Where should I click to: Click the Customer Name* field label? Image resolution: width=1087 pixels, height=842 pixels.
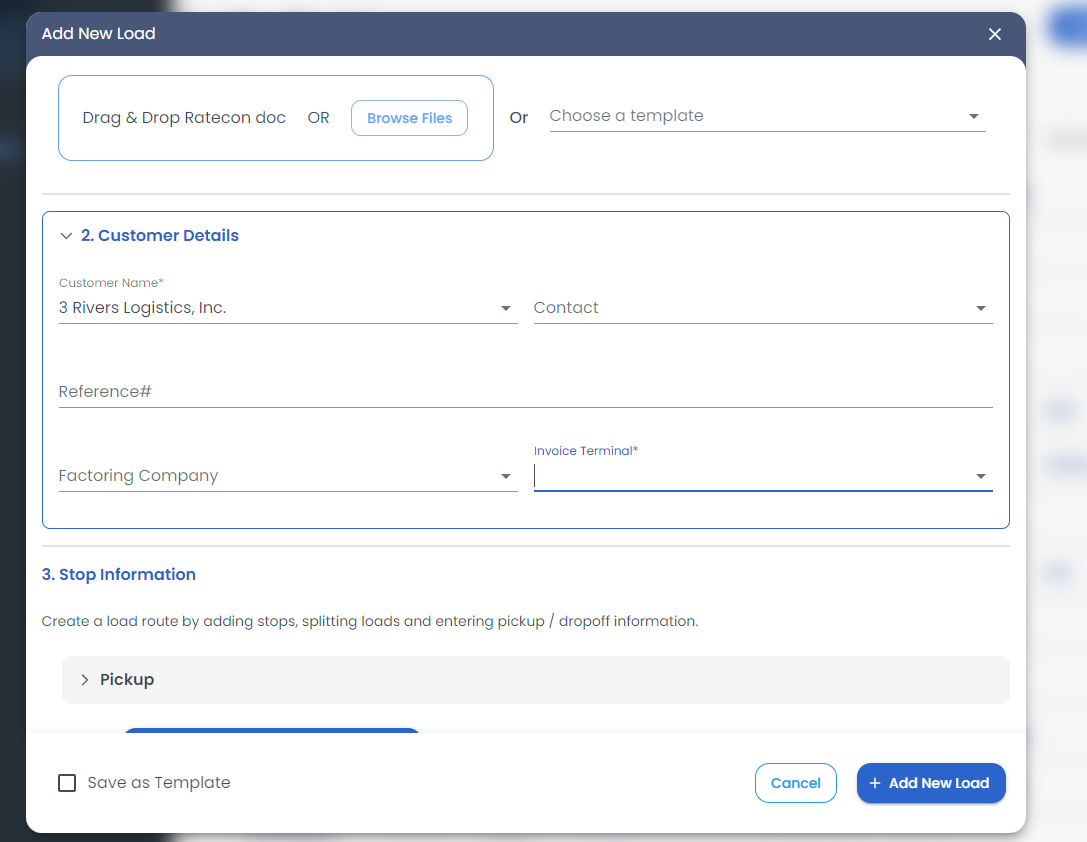click(x=111, y=283)
